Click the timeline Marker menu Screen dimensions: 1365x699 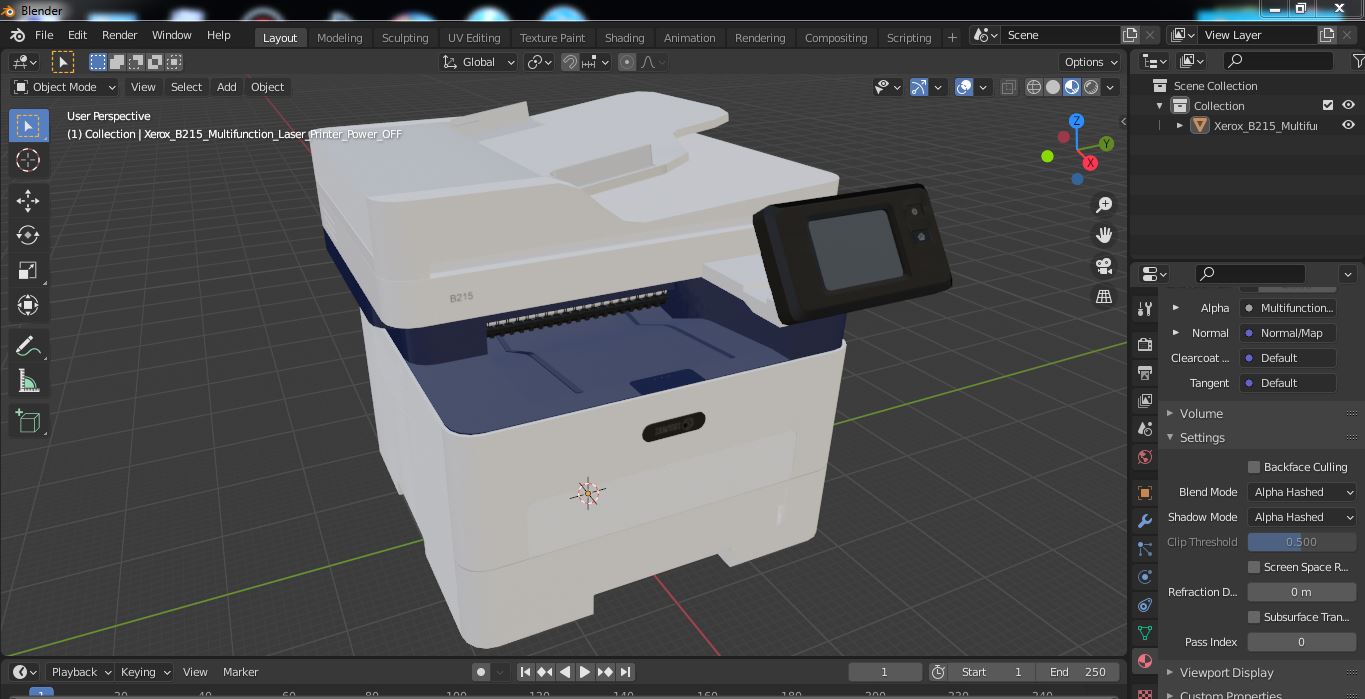(x=240, y=672)
